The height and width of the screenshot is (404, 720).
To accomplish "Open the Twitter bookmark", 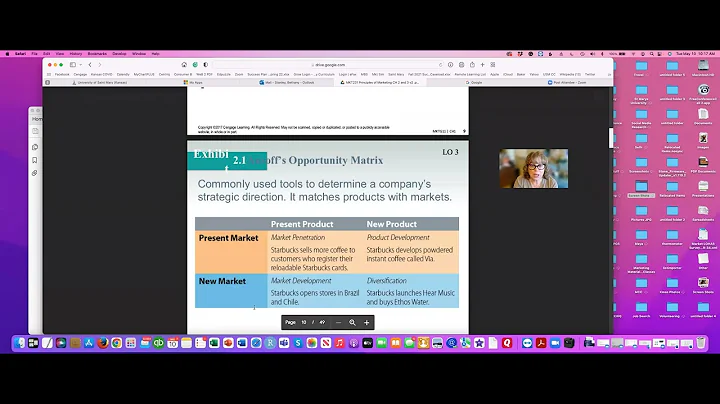I will (590, 74).
